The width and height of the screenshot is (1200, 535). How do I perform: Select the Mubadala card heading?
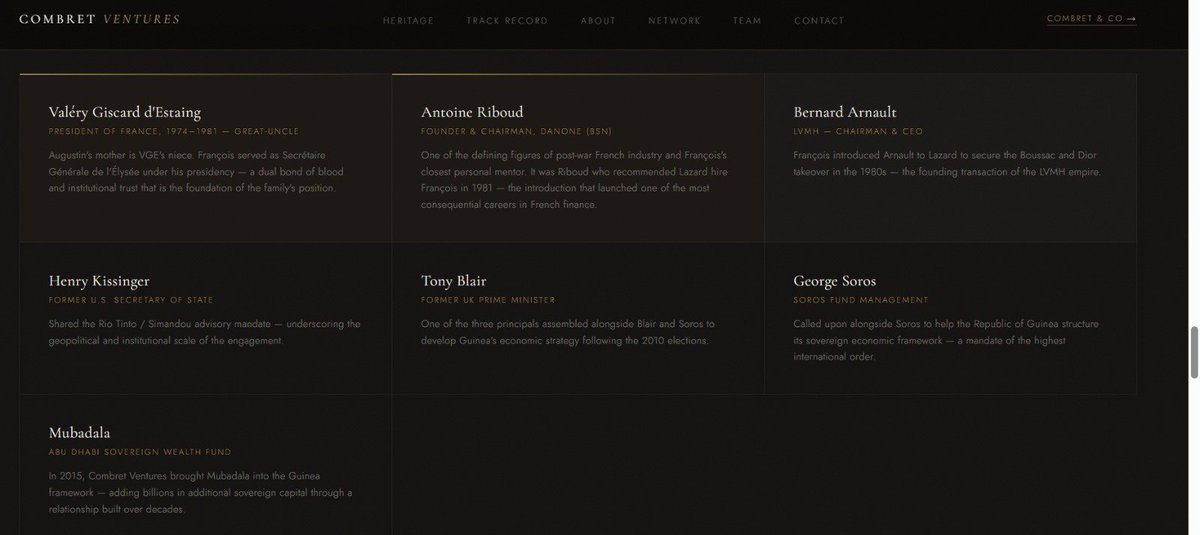tap(79, 433)
